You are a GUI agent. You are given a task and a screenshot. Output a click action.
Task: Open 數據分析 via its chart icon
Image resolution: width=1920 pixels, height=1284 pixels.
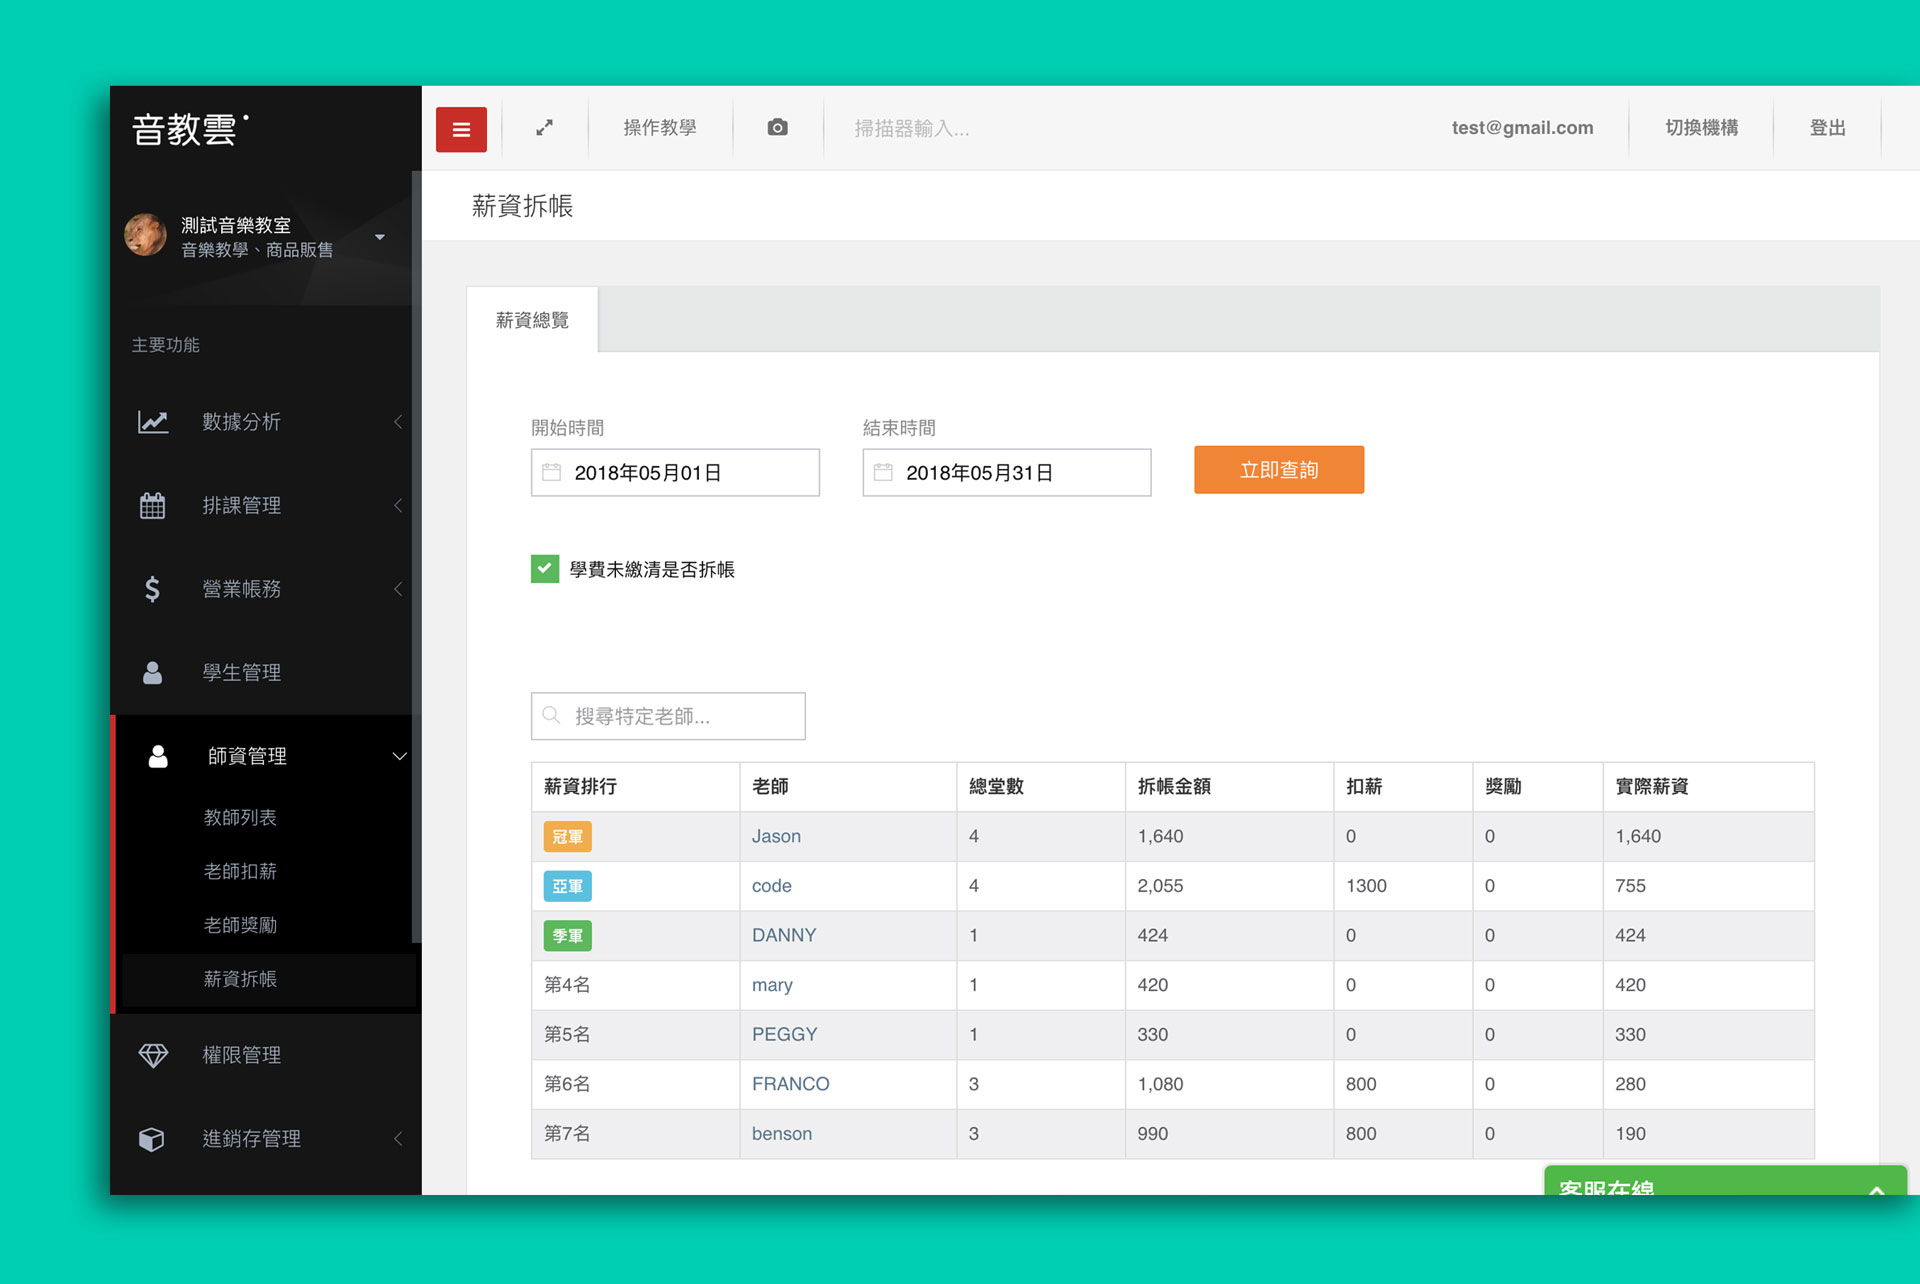pyautogui.click(x=153, y=422)
